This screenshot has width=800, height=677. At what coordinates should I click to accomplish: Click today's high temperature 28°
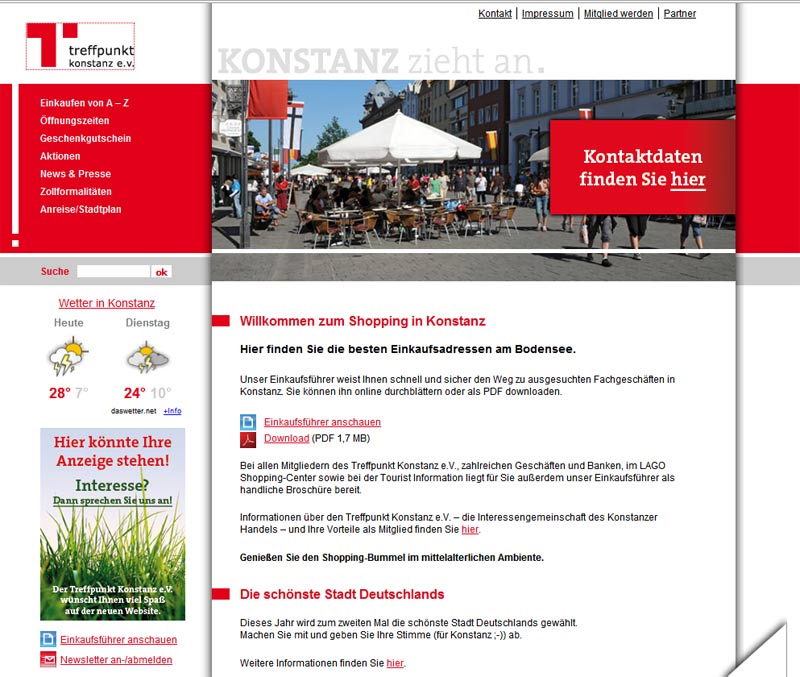pyautogui.click(x=60, y=393)
